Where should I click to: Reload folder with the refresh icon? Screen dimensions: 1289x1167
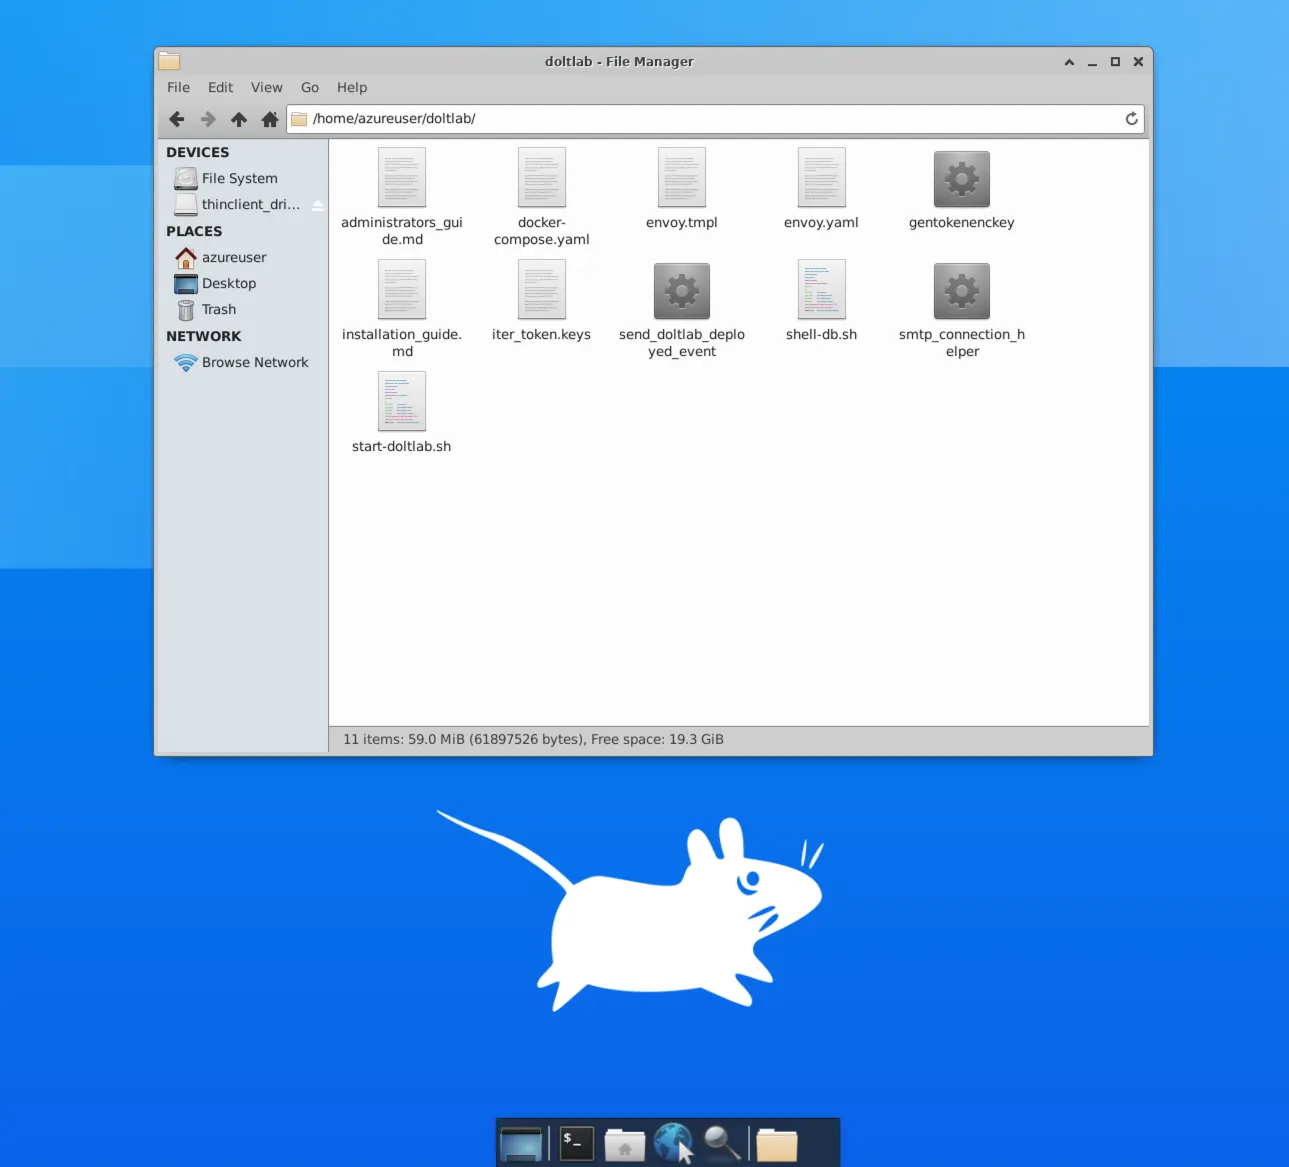(1131, 119)
